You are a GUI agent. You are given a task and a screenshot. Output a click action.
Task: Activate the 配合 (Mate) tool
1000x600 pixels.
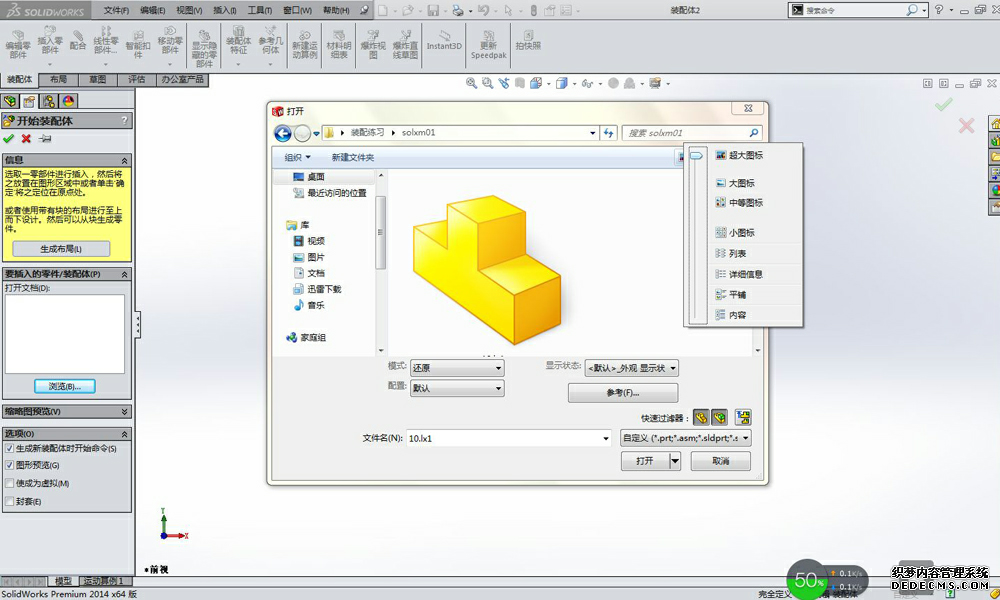(78, 41)
